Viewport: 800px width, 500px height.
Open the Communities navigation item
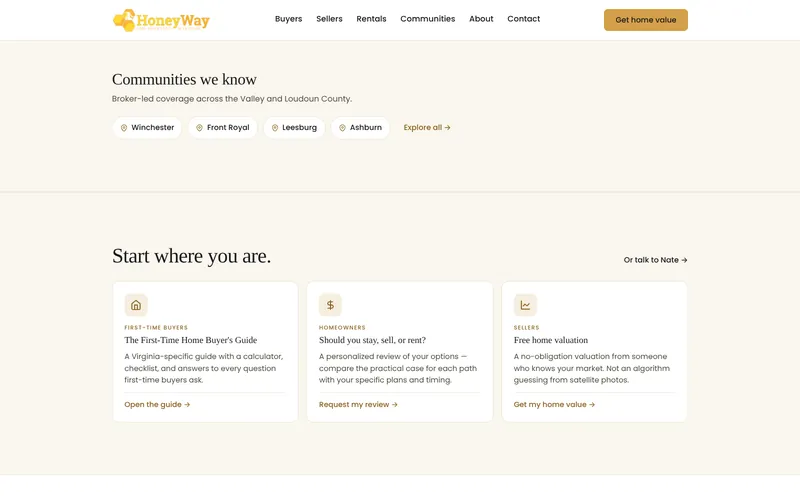(428, 19)
